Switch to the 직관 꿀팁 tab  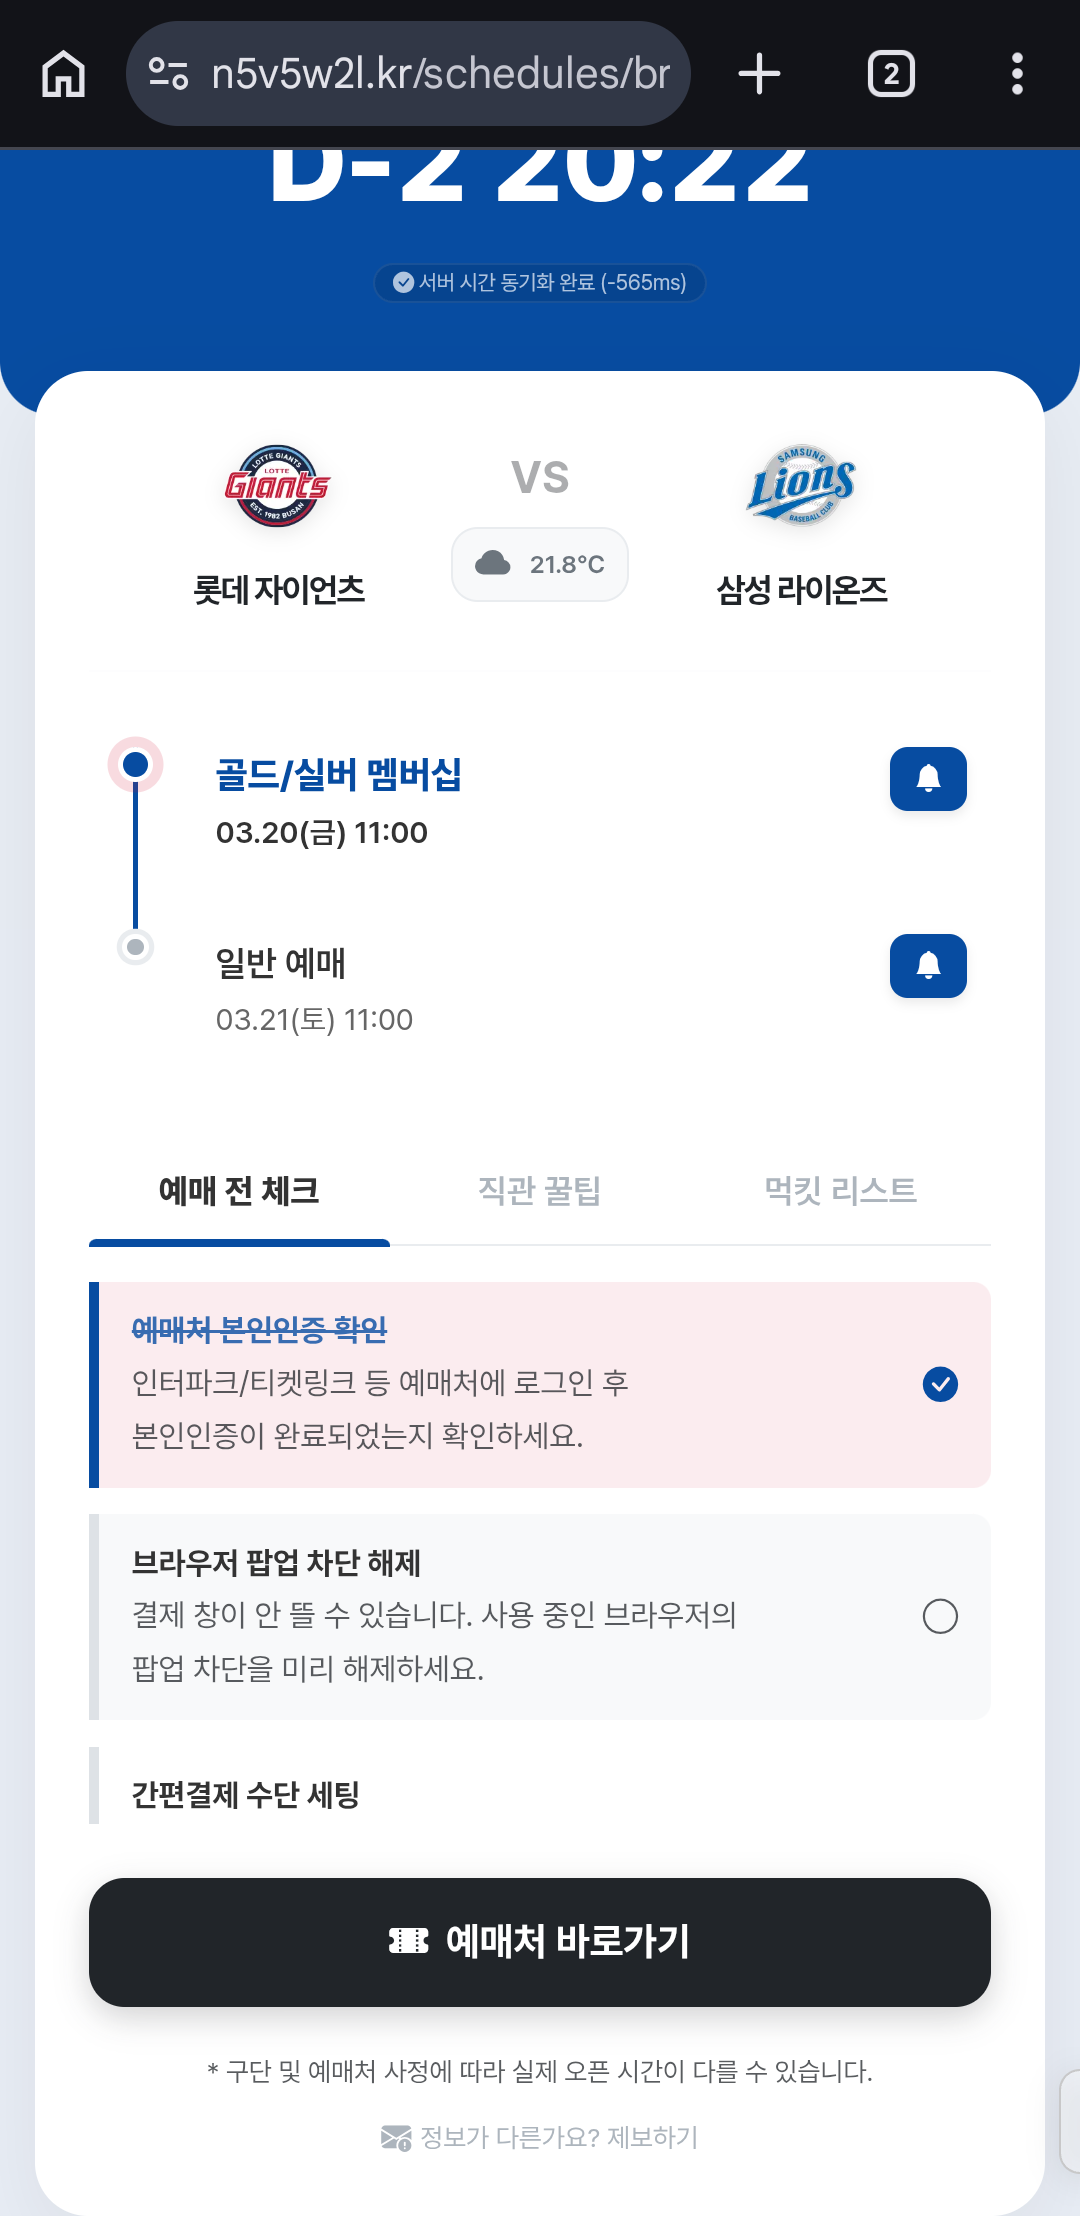[539, 1191]
